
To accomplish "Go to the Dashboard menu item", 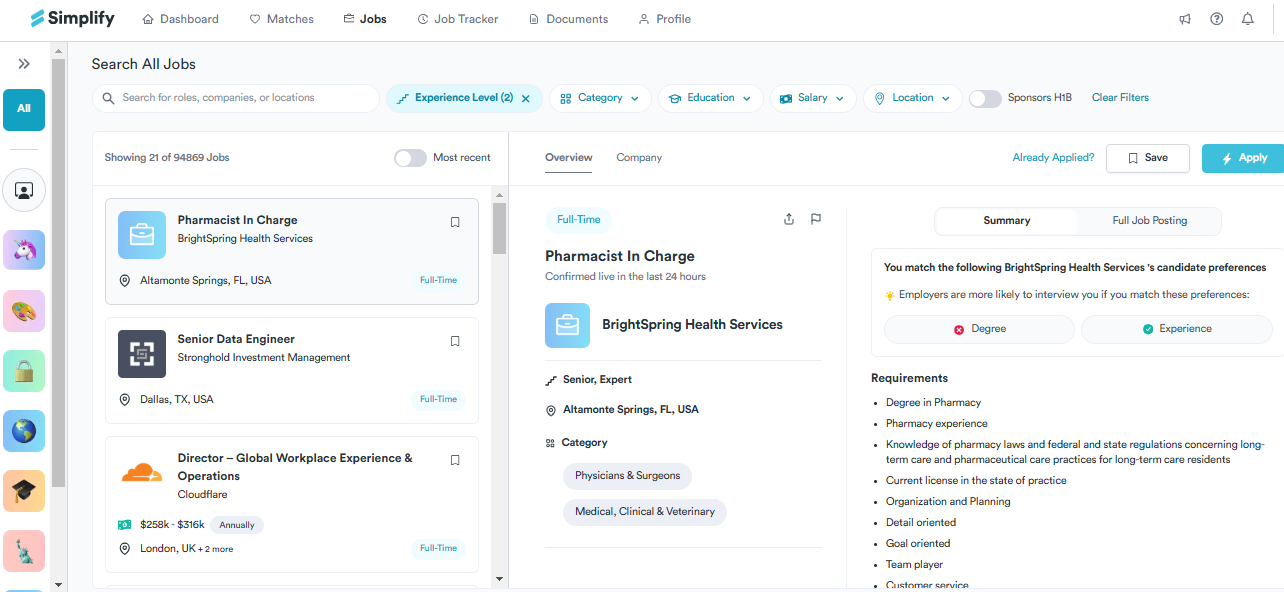I will click(x=180, y=19).
